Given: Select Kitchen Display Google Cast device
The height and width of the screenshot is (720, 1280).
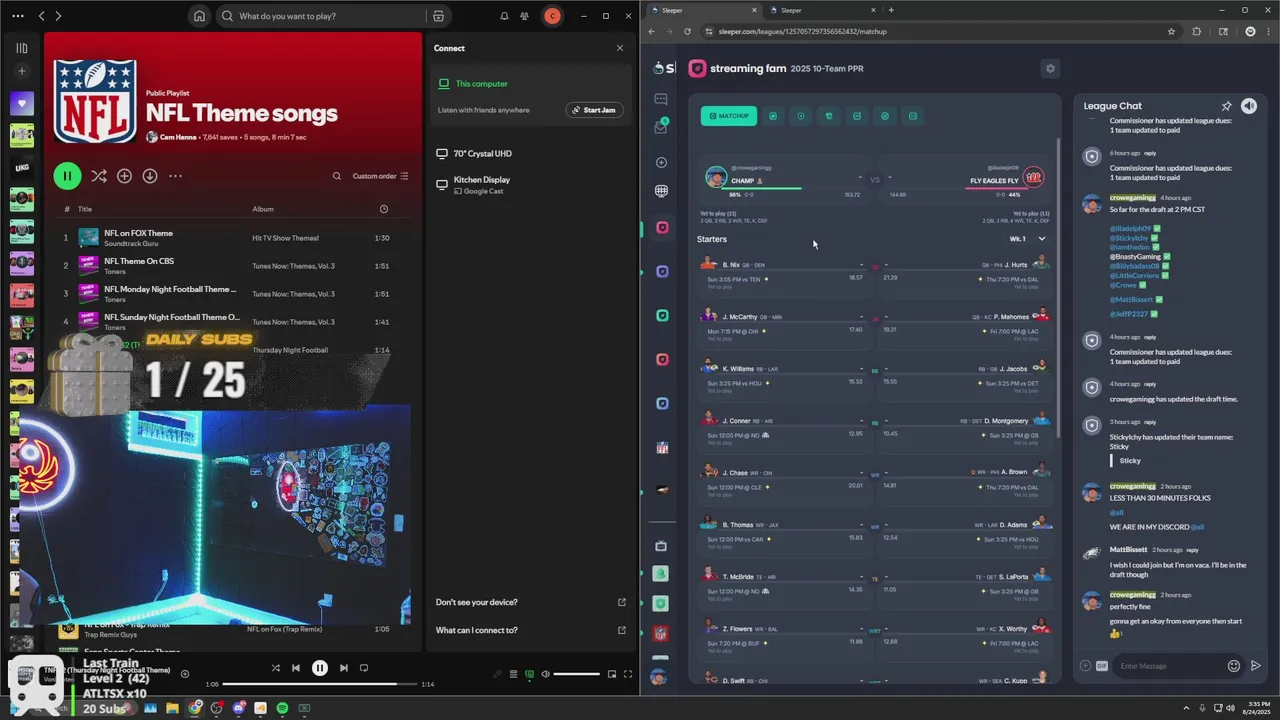Looking at the screenshot, I should pyautogui.click(x=474, y=185).
